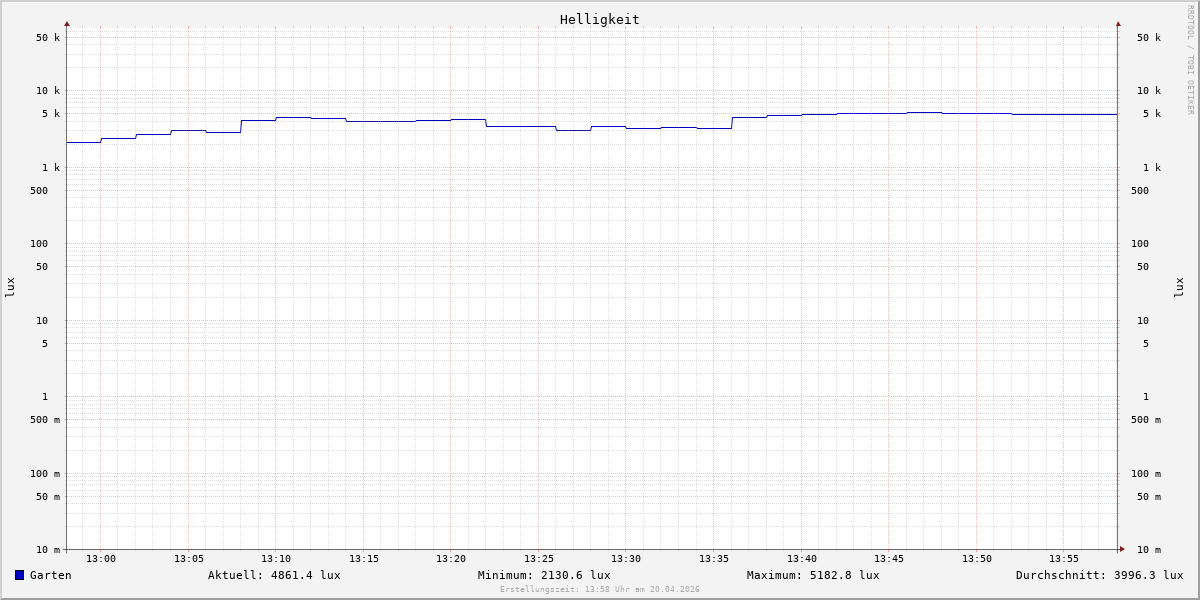Screen dimensions: 1200x600
Task: Click the Minimum 2130.6 lux statistic
Action: click(543, 575)
